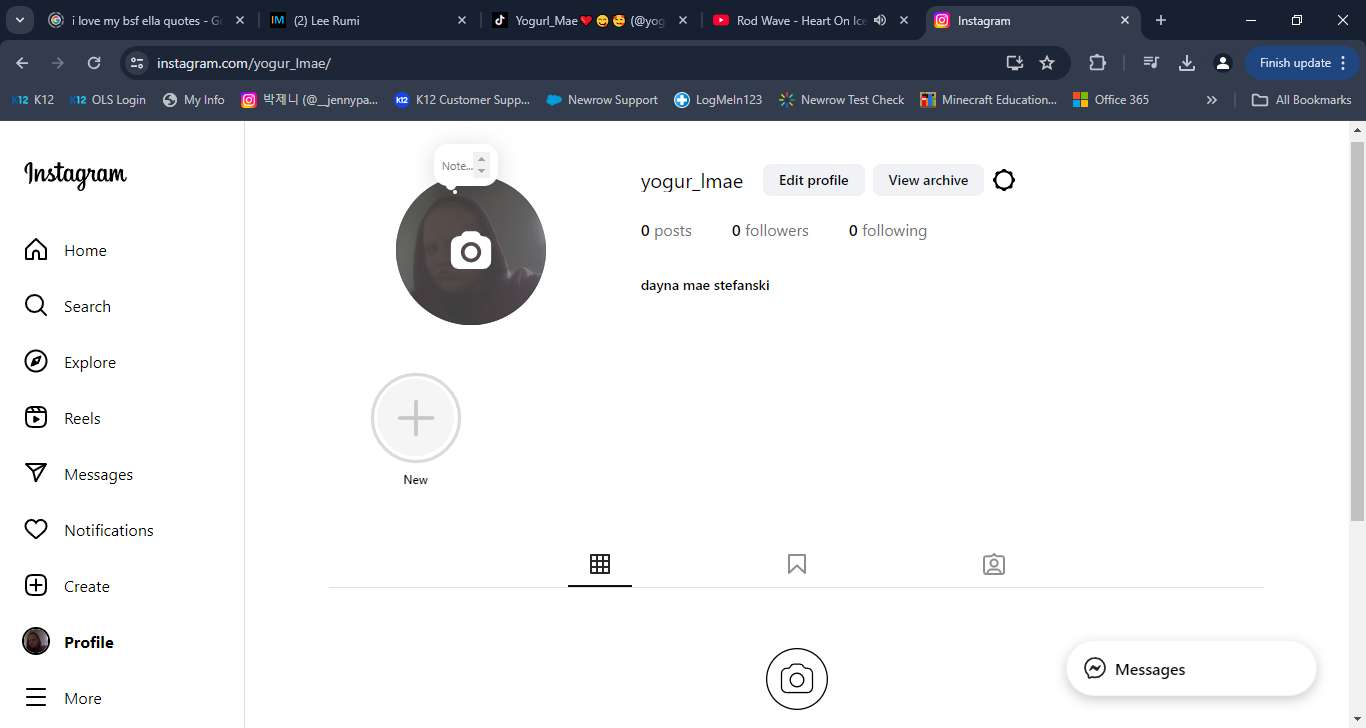Viewport: 1366px width, 728px height.
Task: Expand hidden bookmarks chevron
Action: 1212,100
